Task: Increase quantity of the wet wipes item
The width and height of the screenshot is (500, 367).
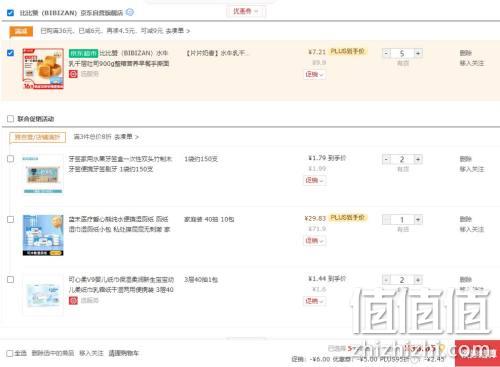Action: pyautogui.click(x=418, y=219)
